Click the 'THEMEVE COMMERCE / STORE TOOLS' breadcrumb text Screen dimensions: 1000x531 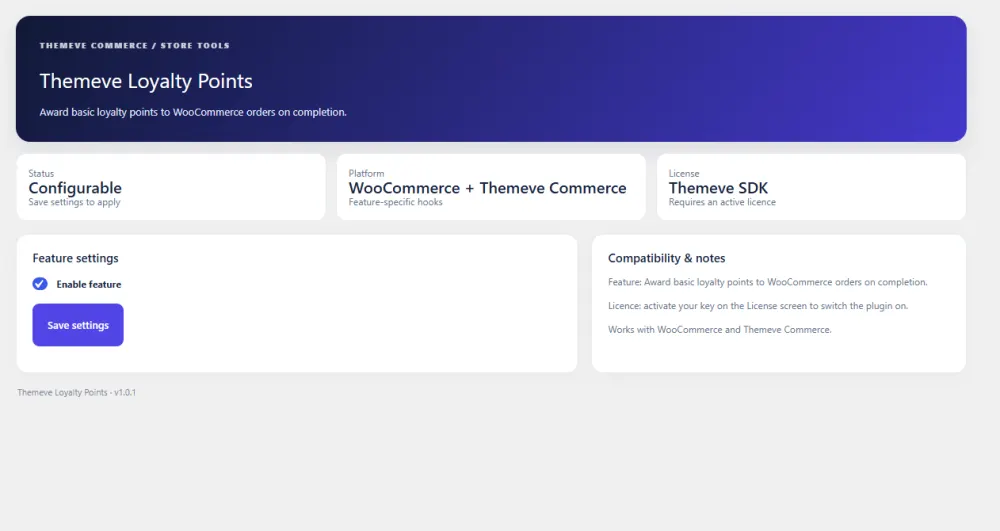click(x=135, y=46)
